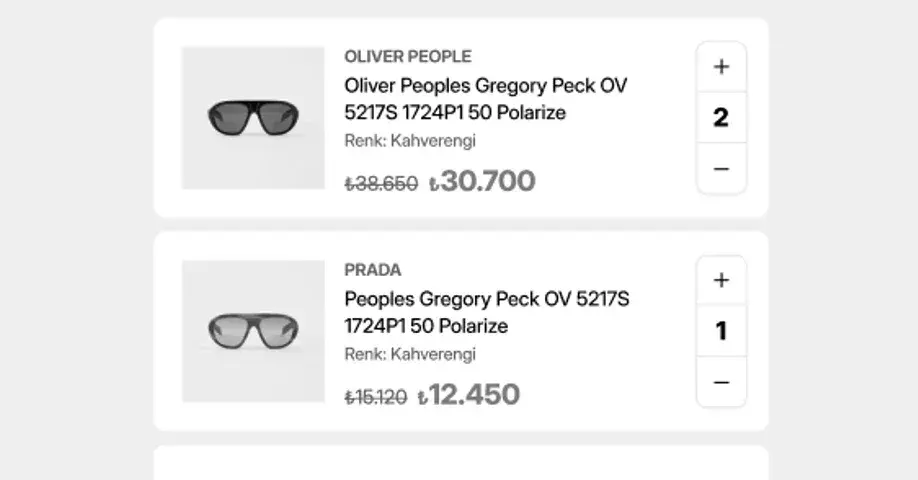The image size is (918, 480).
Task: Decrease quantity of Oliver Peoples sunglasses
Action: pyautogui.click(x=721, y=169)
